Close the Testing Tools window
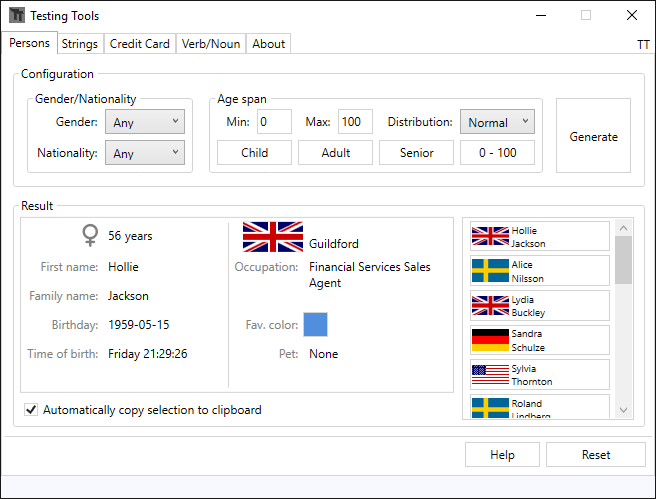Viewport: 656px width, 499px height. 632,15
